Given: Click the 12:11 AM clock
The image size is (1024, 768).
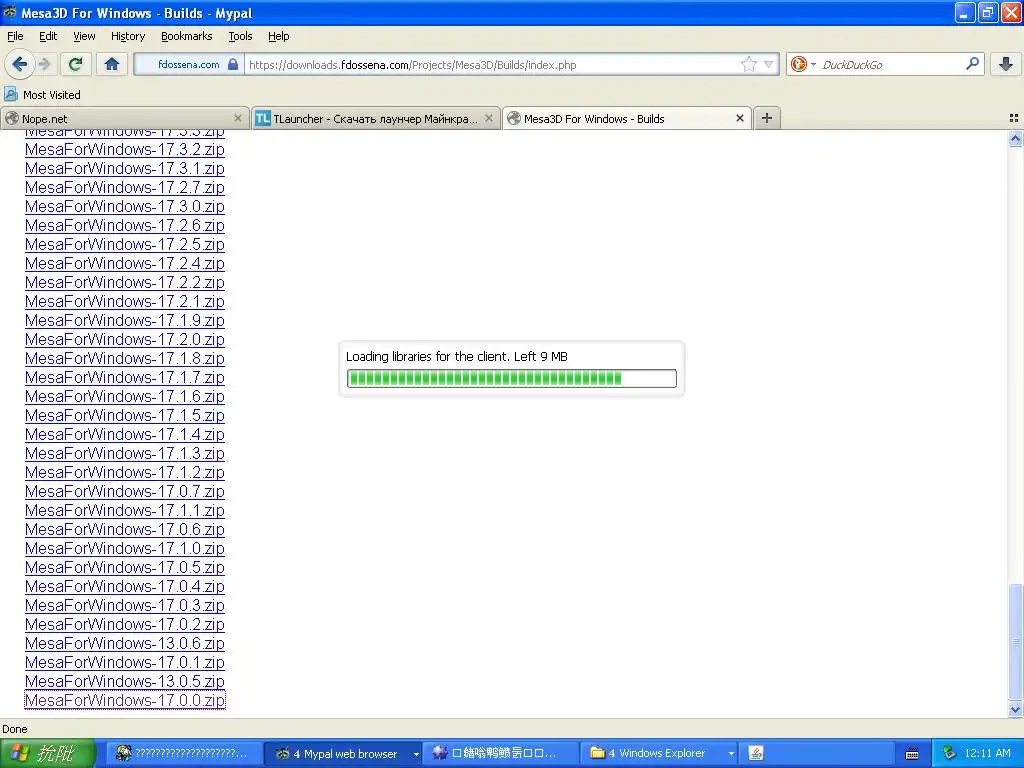Looking at the screenshot, I should coord(987,754).
